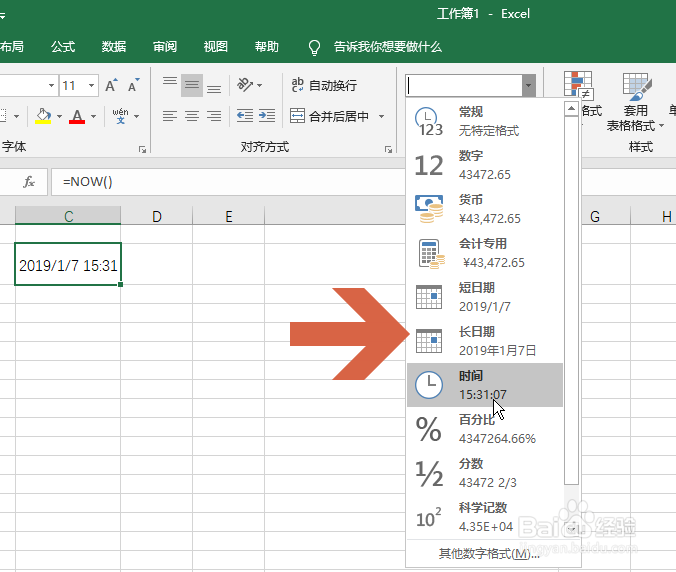Open phonetic guide dropdown arrow
This screenshot has height=572, width=676.
click(x=137, y=116)
